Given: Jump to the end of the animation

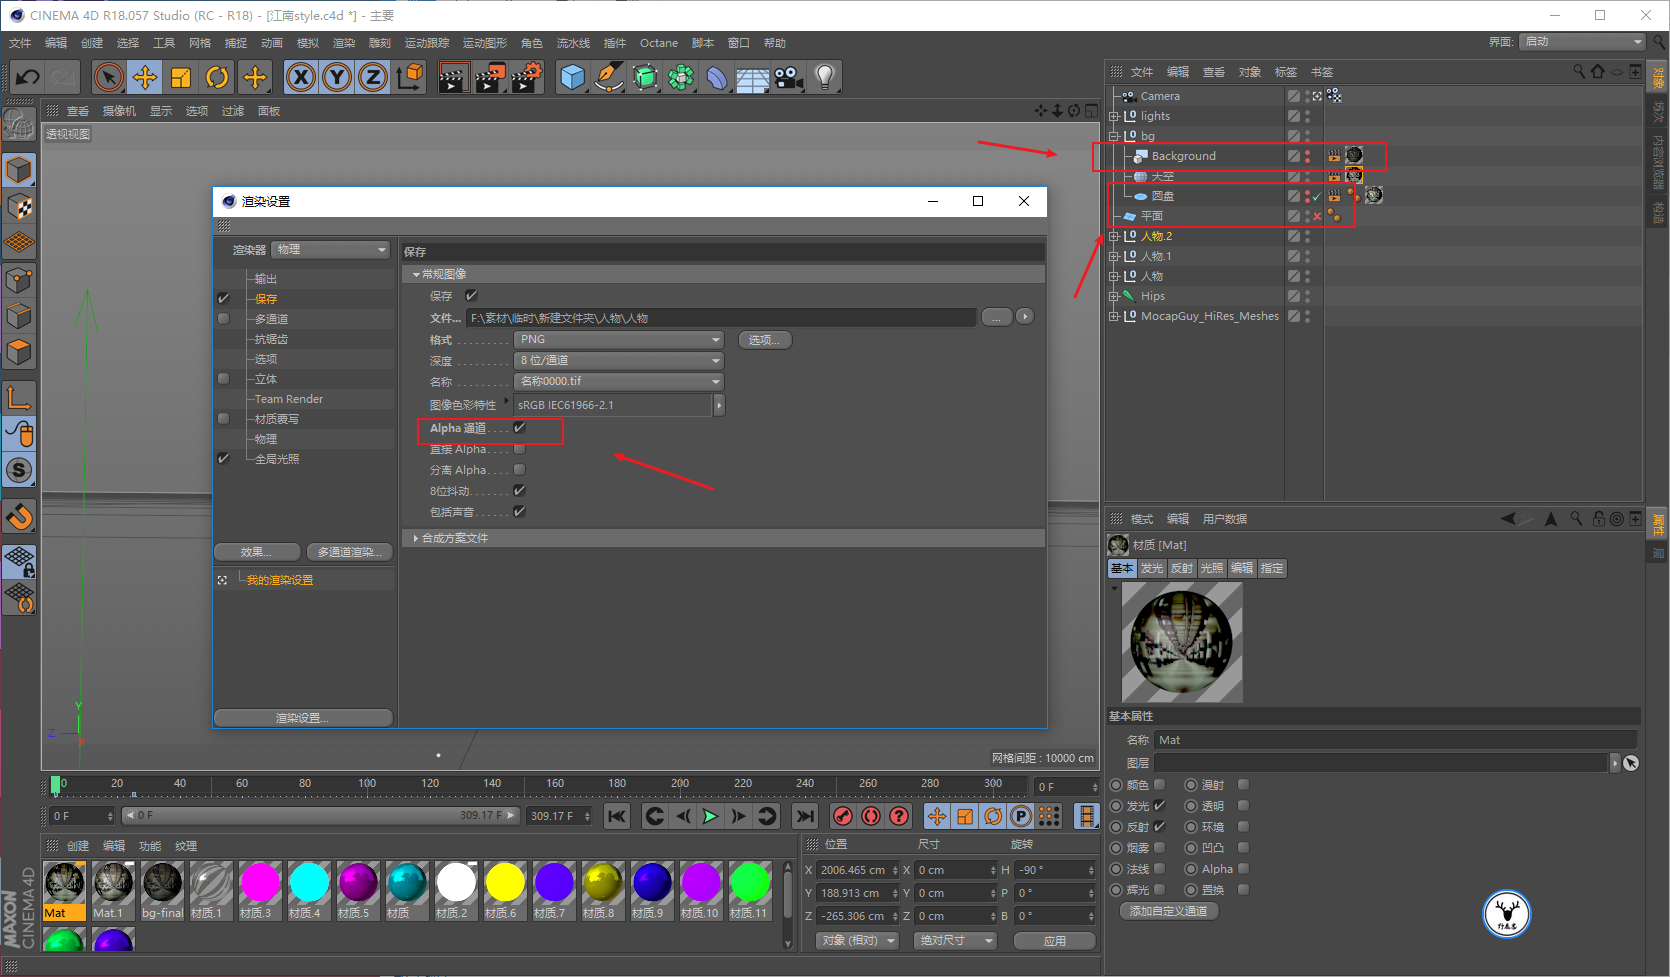Looking at the screenshot, I should [805, 816].
